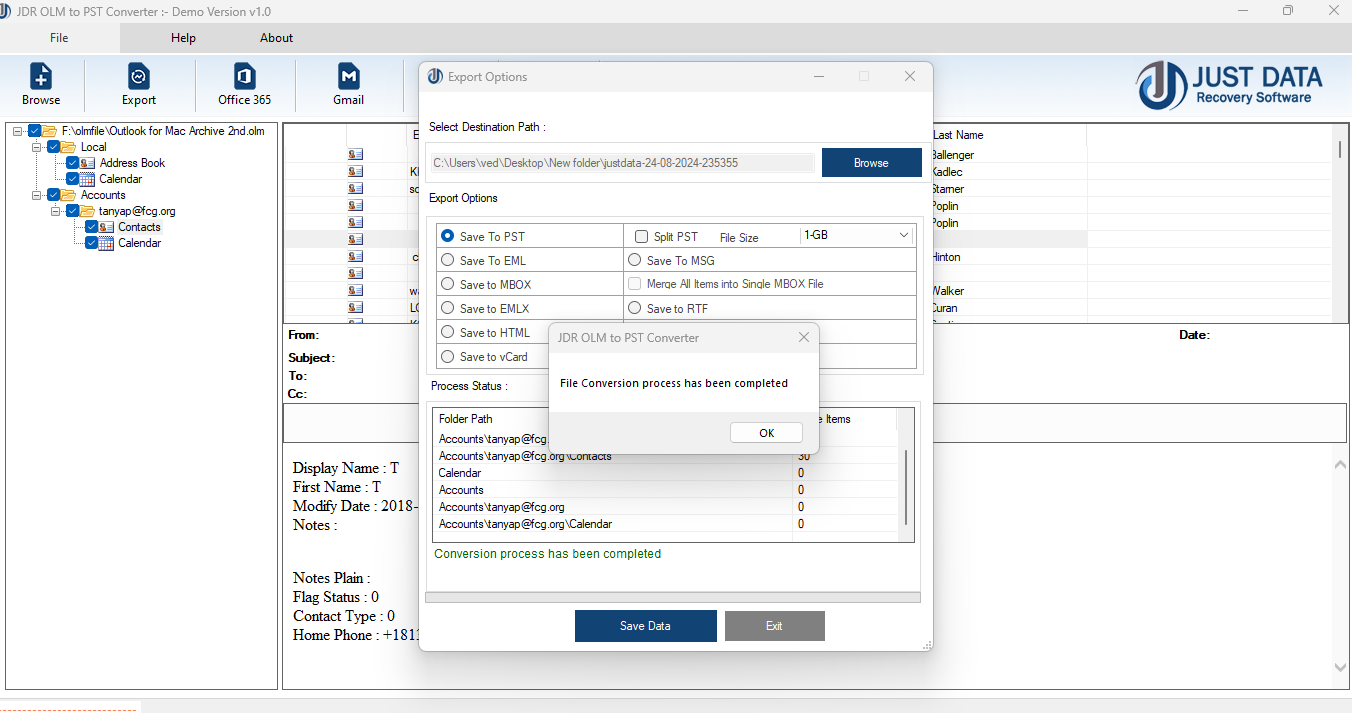
Task: Click contact icon in Walker row
Action: (355, 291)
